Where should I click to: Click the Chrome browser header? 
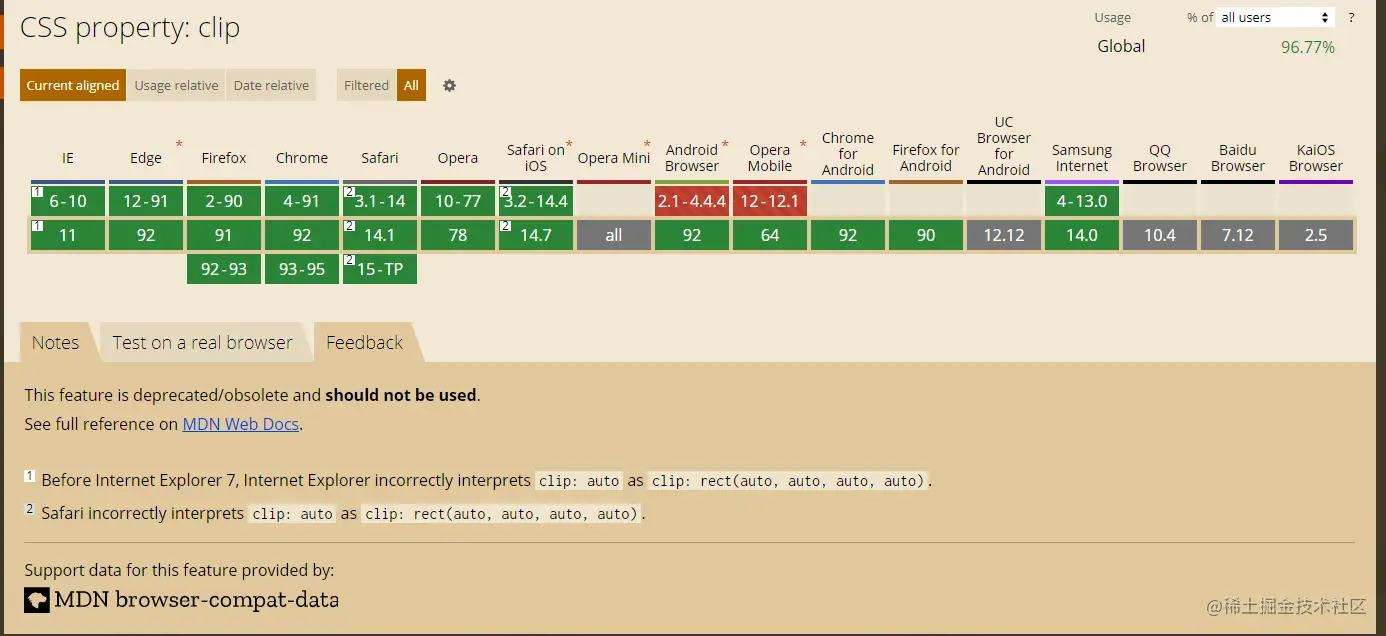pyautogui.click(x=302, y=158)
